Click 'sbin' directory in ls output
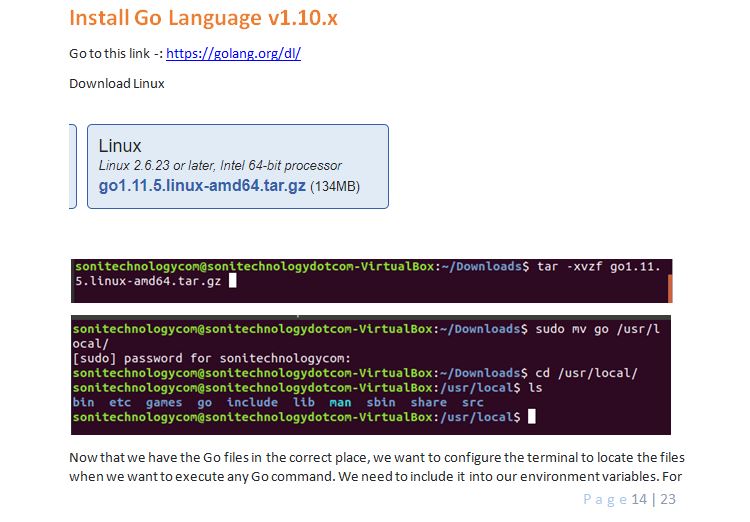Viewport: 750px width, 522px height. pyautogui.click(x=381, y=402)
